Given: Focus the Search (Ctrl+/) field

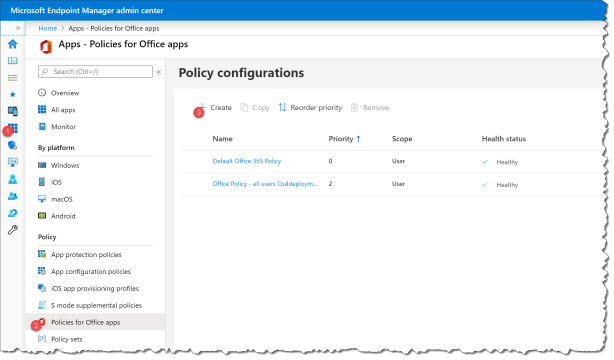Looking at the screenshot, I should [95, 71].
